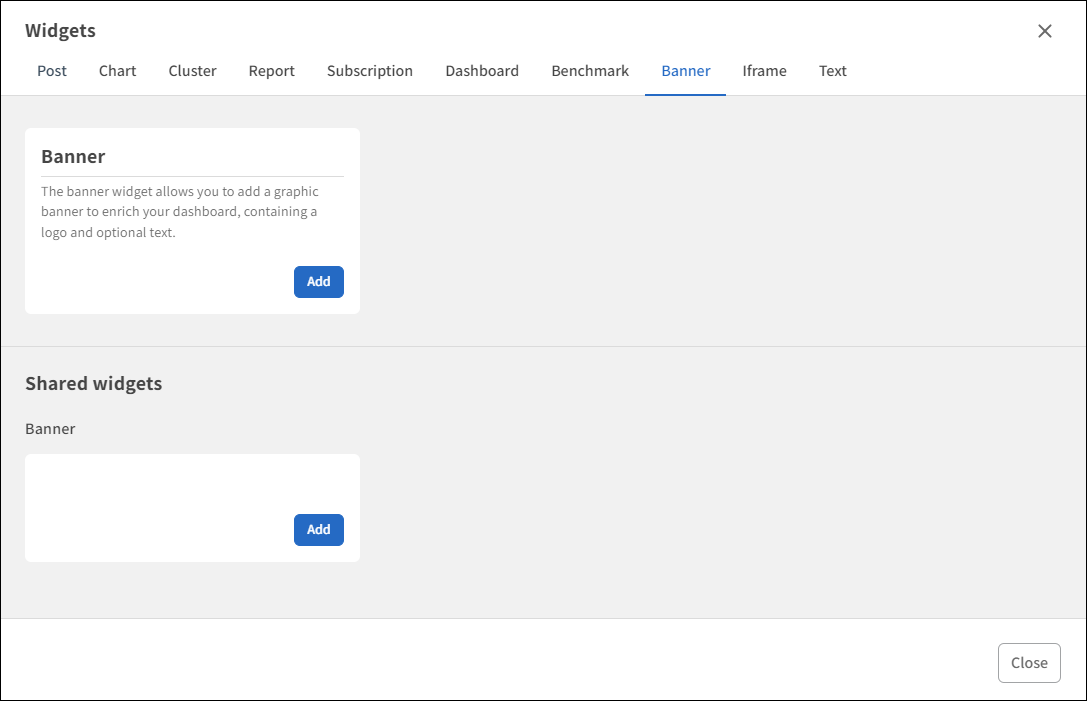Click the Shared widgets section heading

click(94, 383)
